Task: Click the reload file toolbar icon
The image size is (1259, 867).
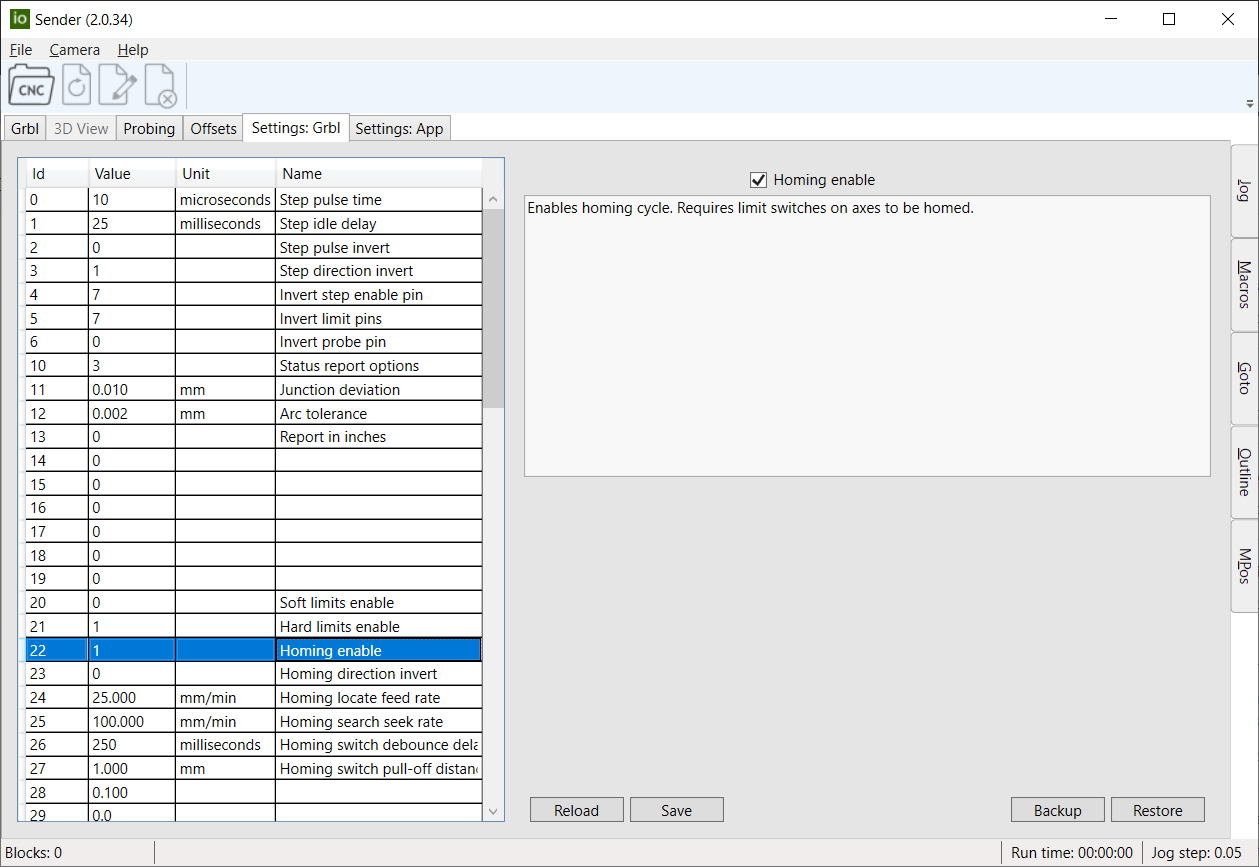Action: [x=77, y=86]
